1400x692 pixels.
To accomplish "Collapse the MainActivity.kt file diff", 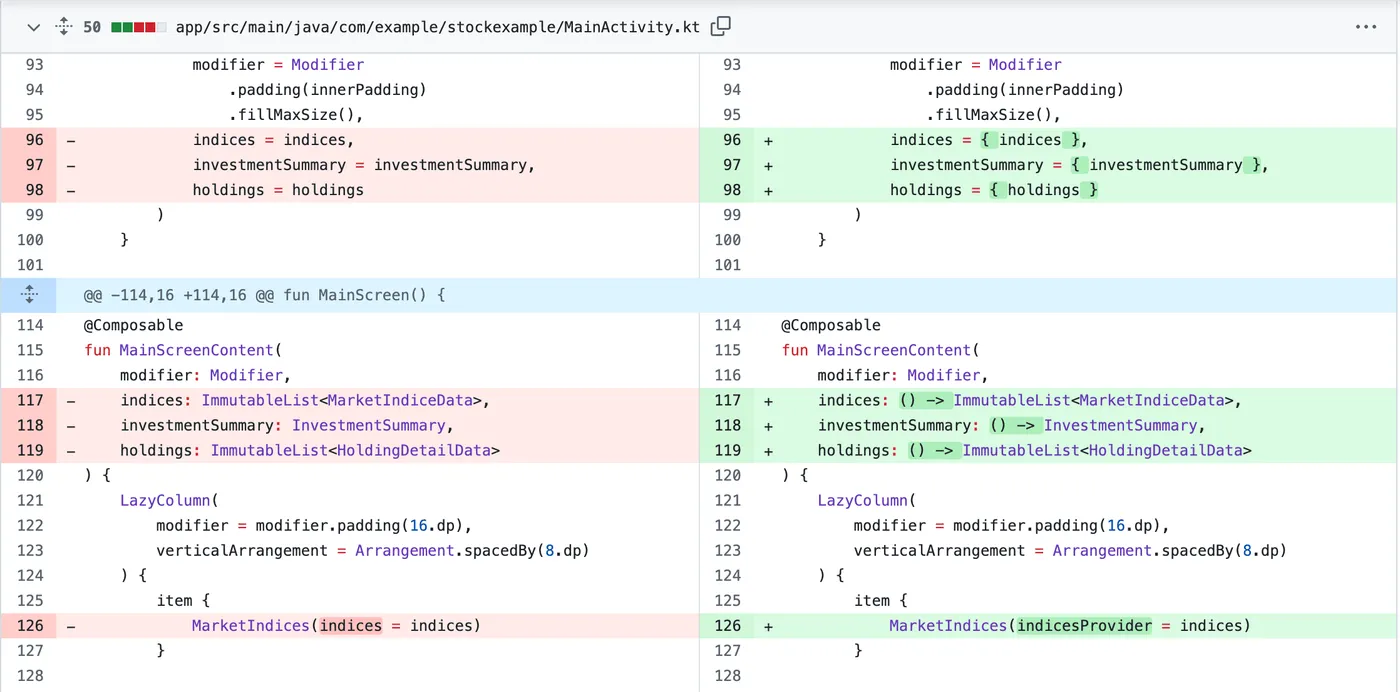I will (34, 27).
